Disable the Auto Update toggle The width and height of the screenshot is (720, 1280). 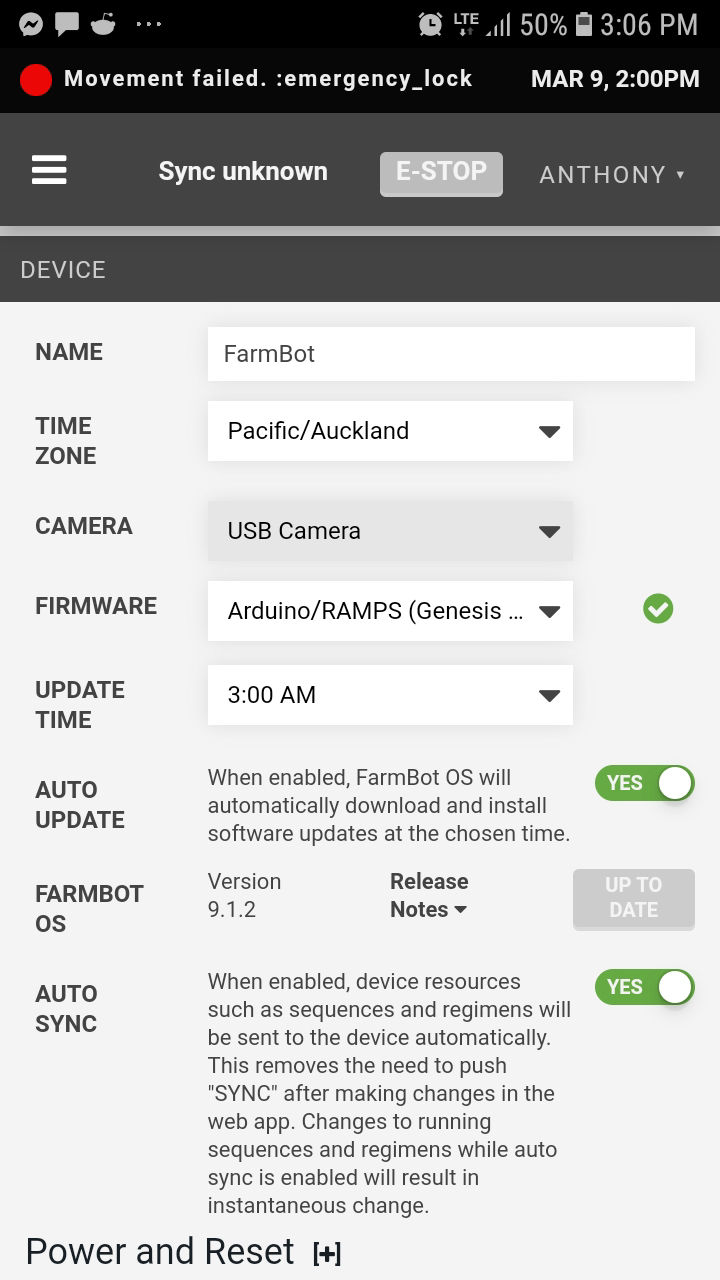644,783
